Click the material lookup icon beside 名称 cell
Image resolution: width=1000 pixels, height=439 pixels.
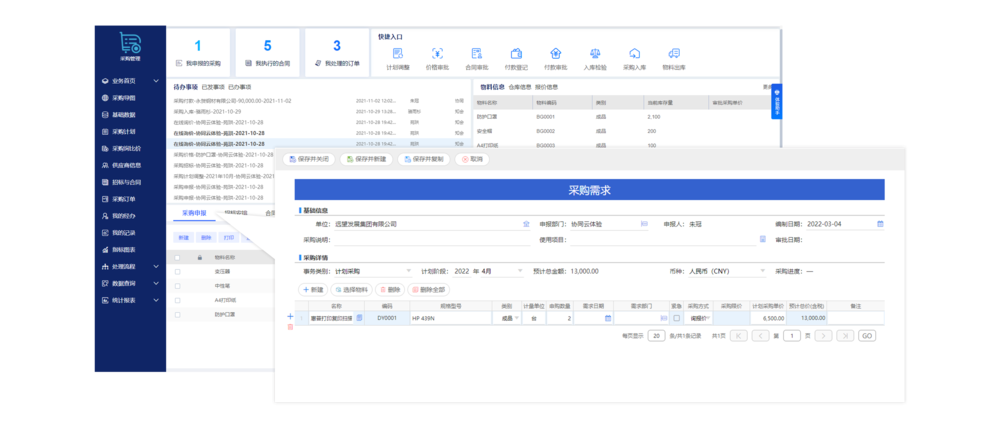(x=359, y=317)
